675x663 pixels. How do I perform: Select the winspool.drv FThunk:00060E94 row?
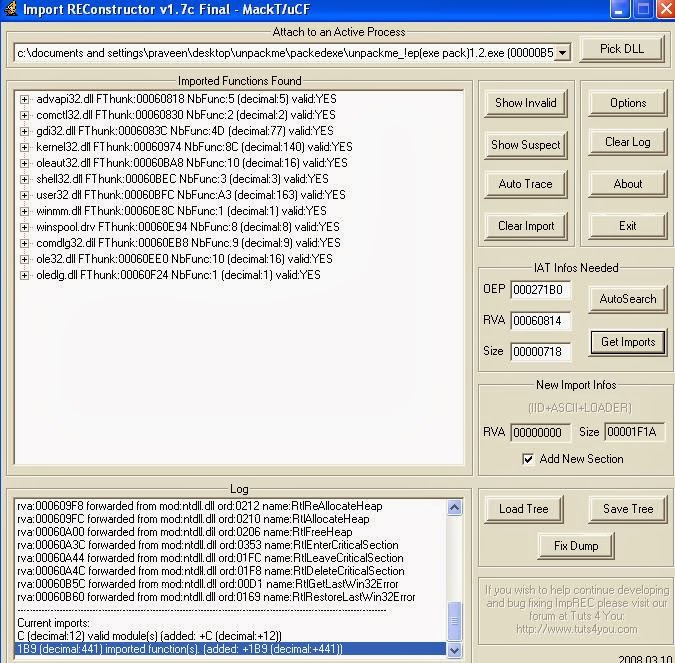(188, 227)
